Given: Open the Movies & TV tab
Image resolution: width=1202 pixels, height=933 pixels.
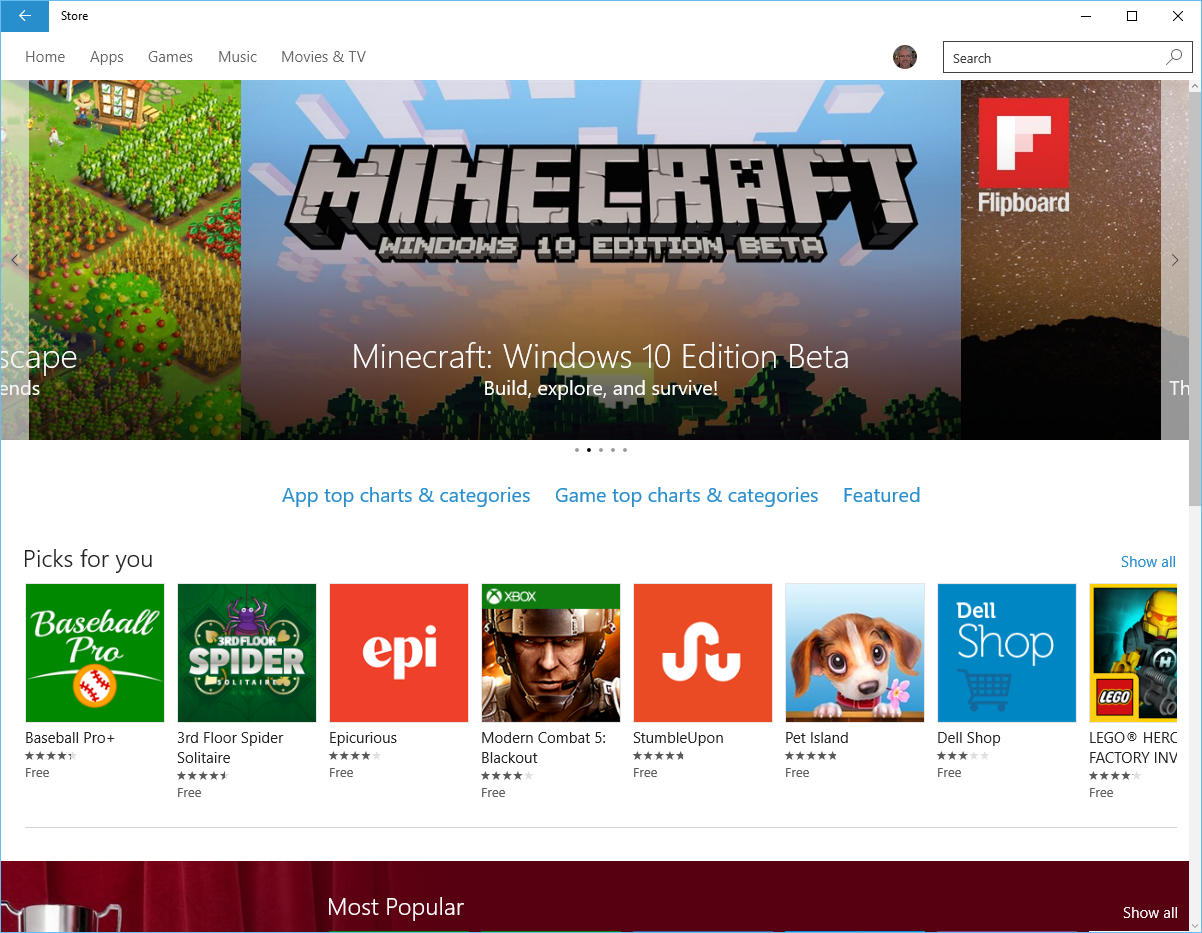Looking at the screenshot, I should pyautogui.click(x=323, y=57).
